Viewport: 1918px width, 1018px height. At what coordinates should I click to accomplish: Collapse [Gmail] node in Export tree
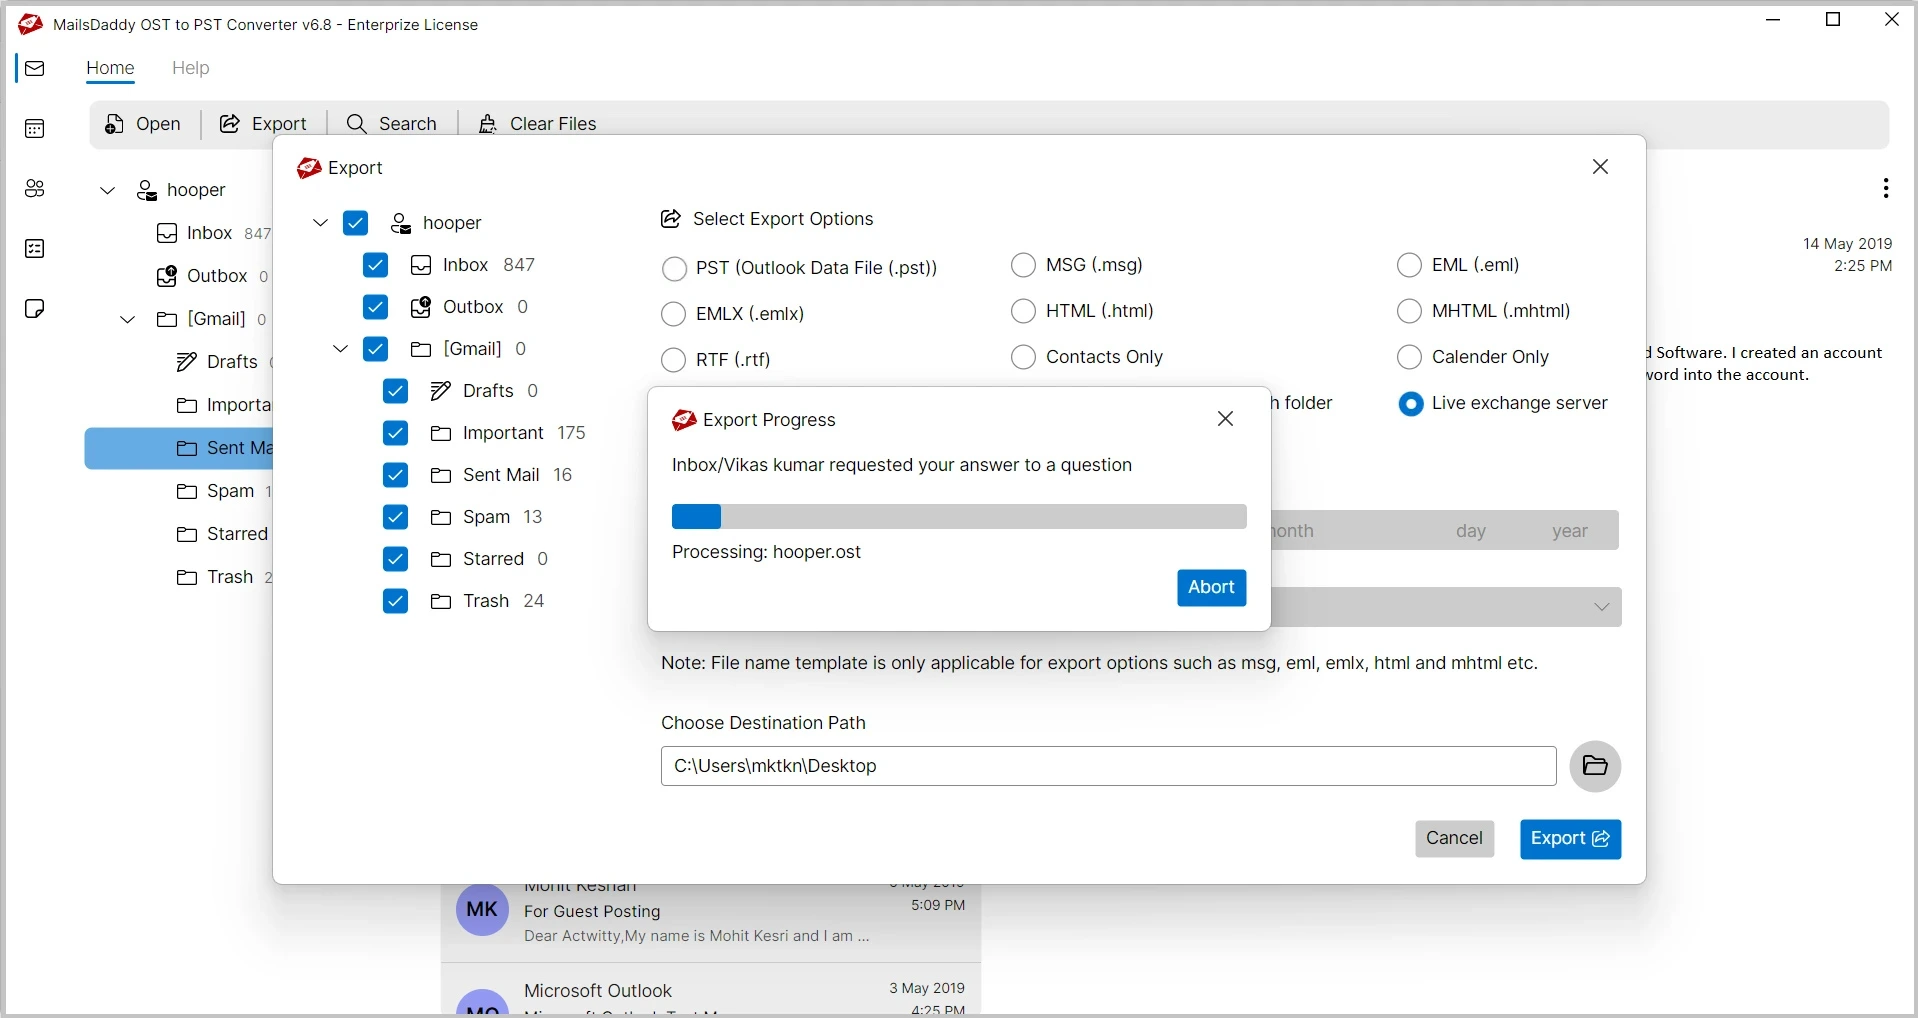(x=341, y=349)
